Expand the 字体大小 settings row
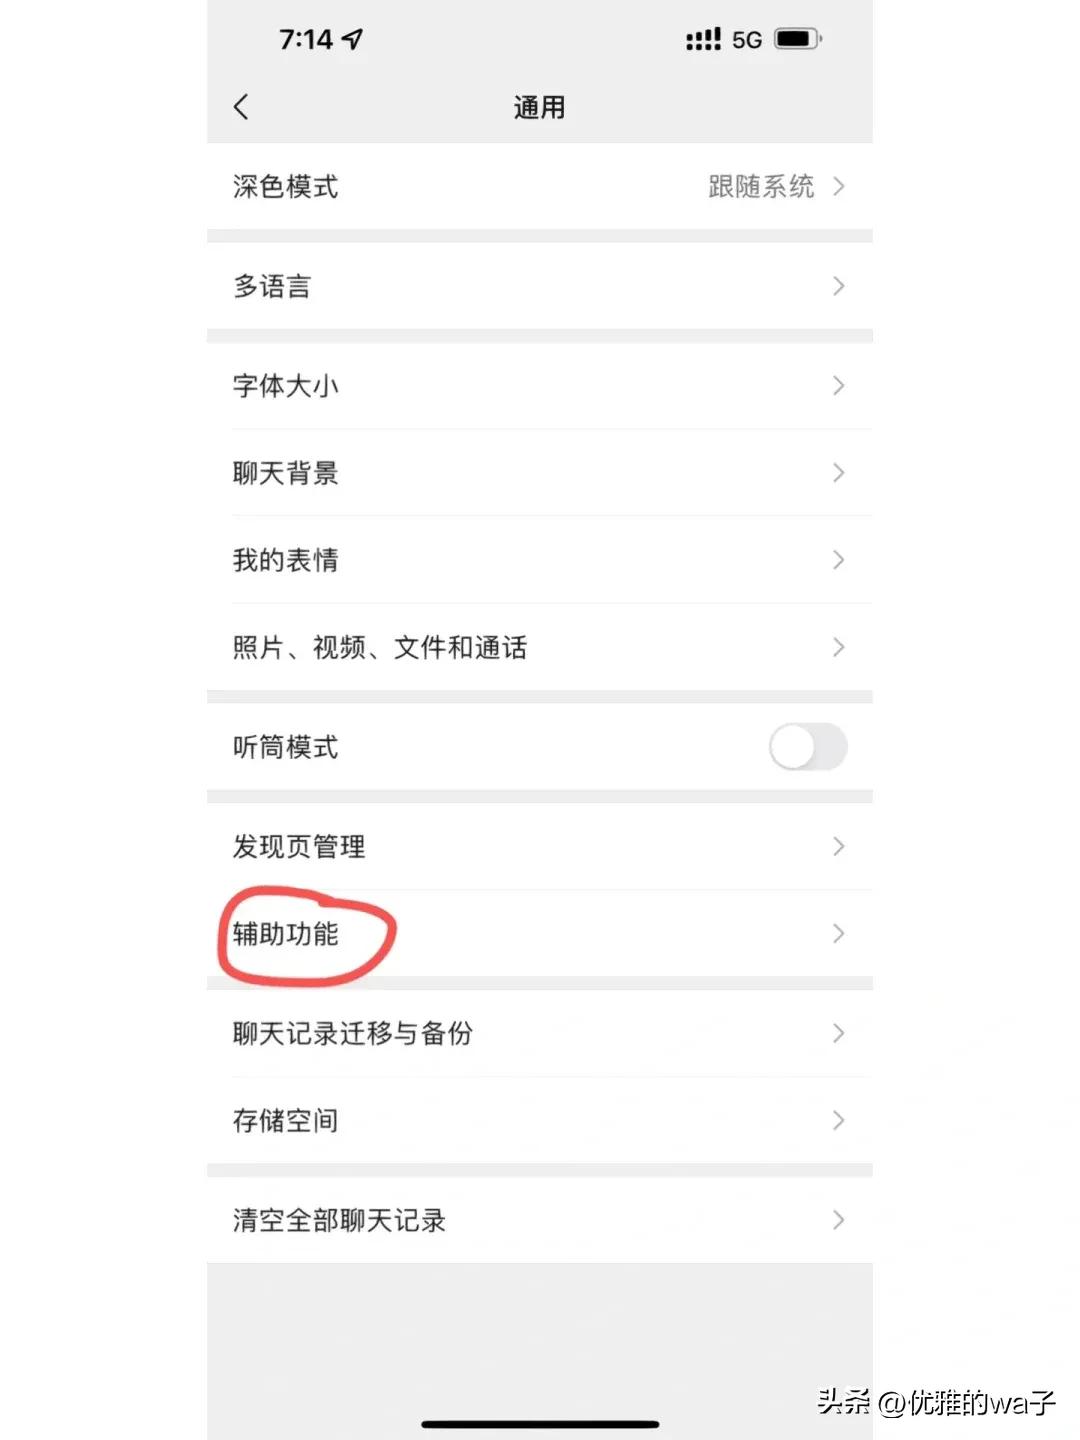Viewport: 1080px width, 1440px height. click(x=540, y=386)
